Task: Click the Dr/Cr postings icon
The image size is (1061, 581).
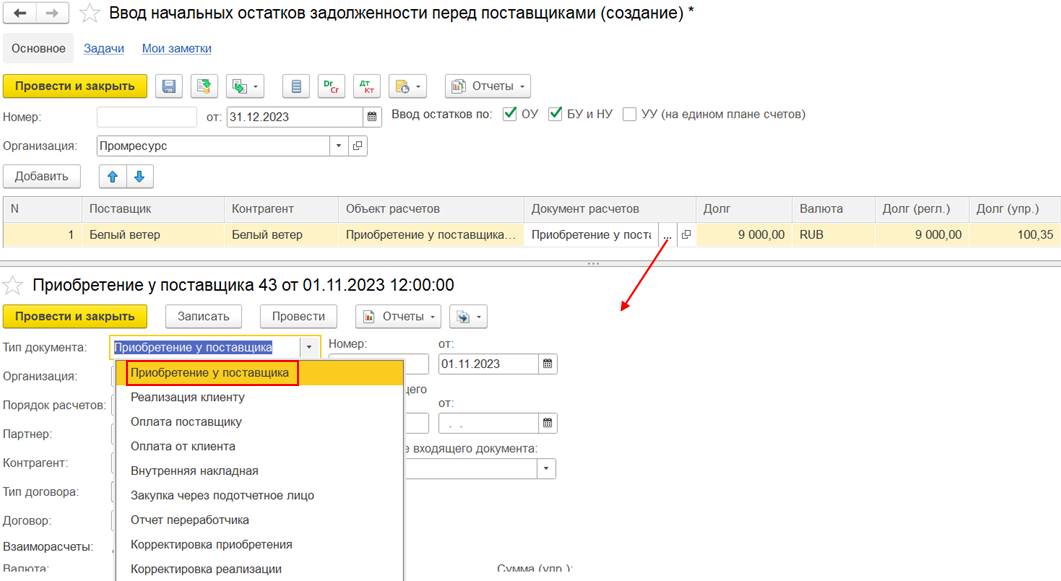Action: (330, 87)
